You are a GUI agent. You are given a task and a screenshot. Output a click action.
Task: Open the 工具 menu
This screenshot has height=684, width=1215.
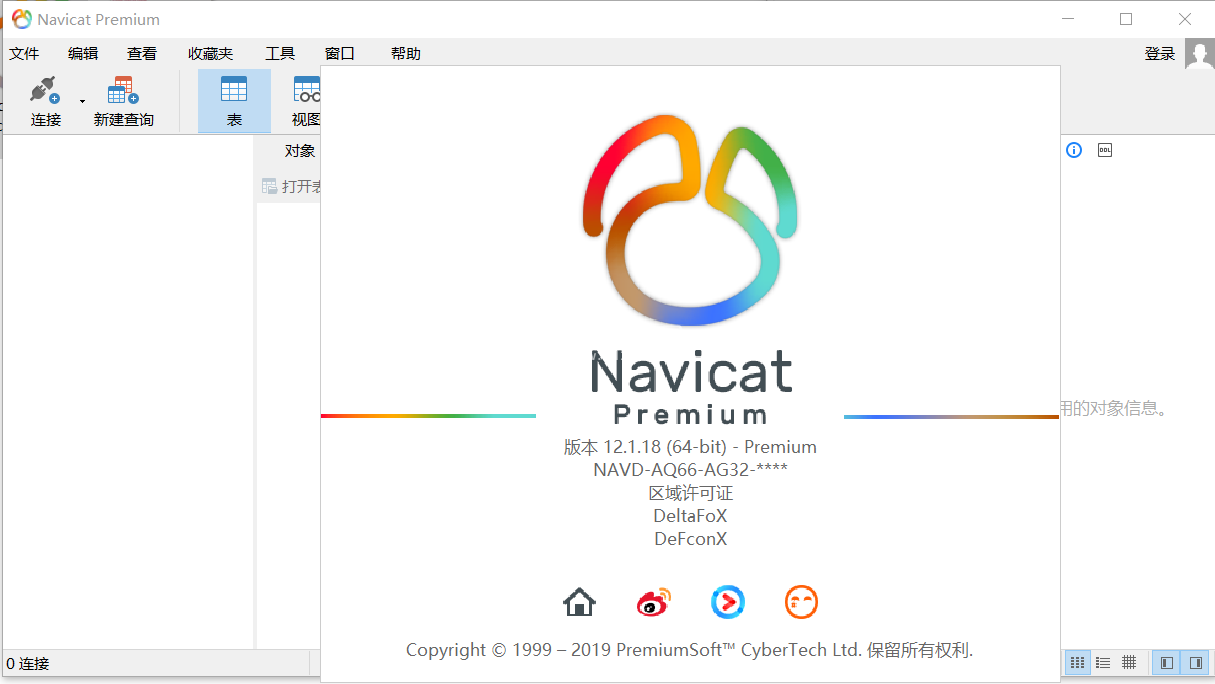coord(280,54)
